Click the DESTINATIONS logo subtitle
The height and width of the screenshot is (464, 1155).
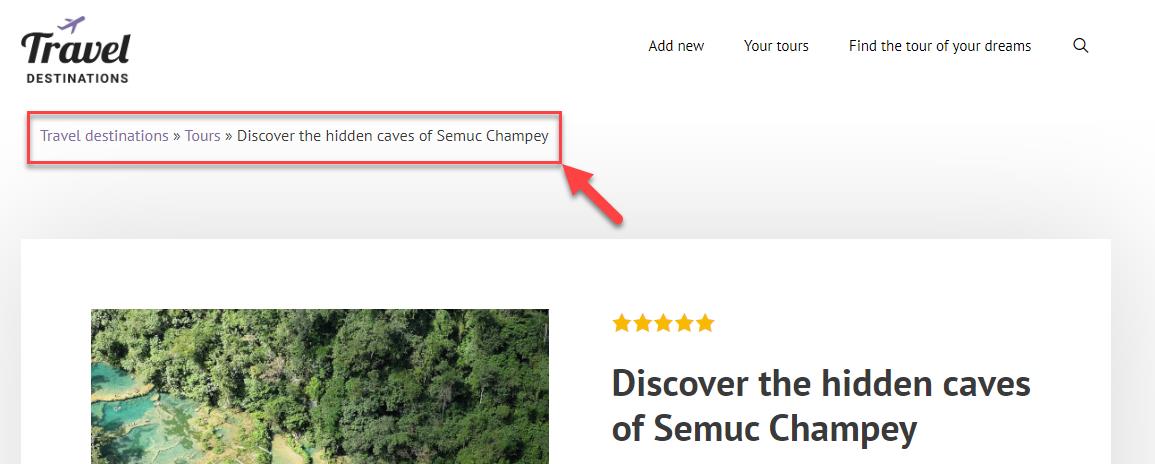click(x=77, y=78)
